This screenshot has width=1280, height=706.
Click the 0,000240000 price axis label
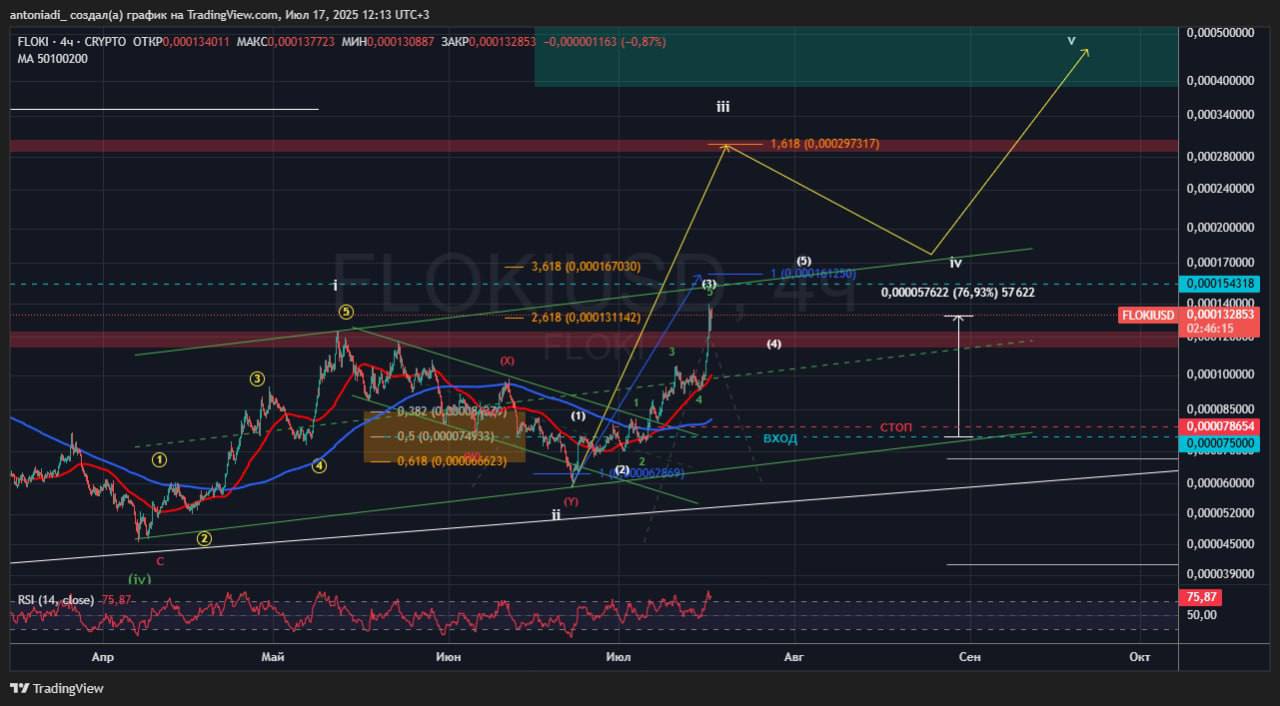[1220, 188]
